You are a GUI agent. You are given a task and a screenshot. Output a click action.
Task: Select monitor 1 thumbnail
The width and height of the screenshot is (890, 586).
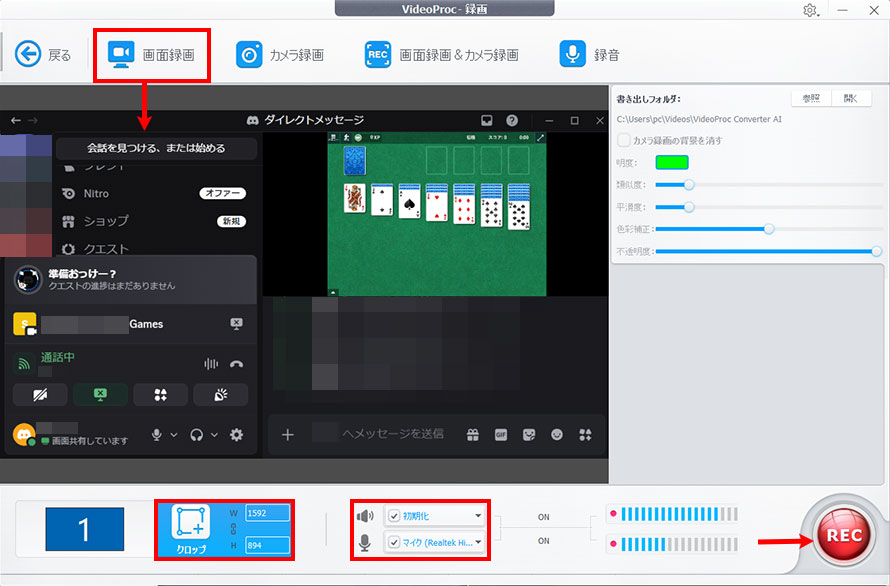click(x=85, y=529)
